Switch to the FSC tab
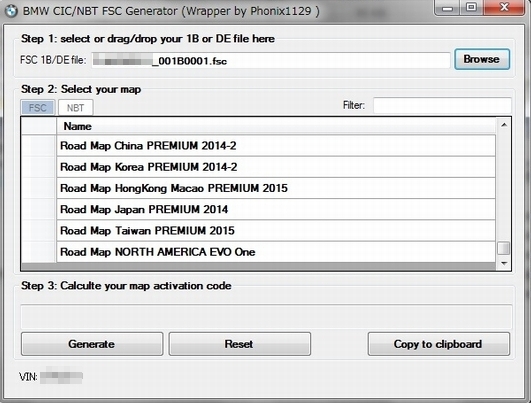 38,108
